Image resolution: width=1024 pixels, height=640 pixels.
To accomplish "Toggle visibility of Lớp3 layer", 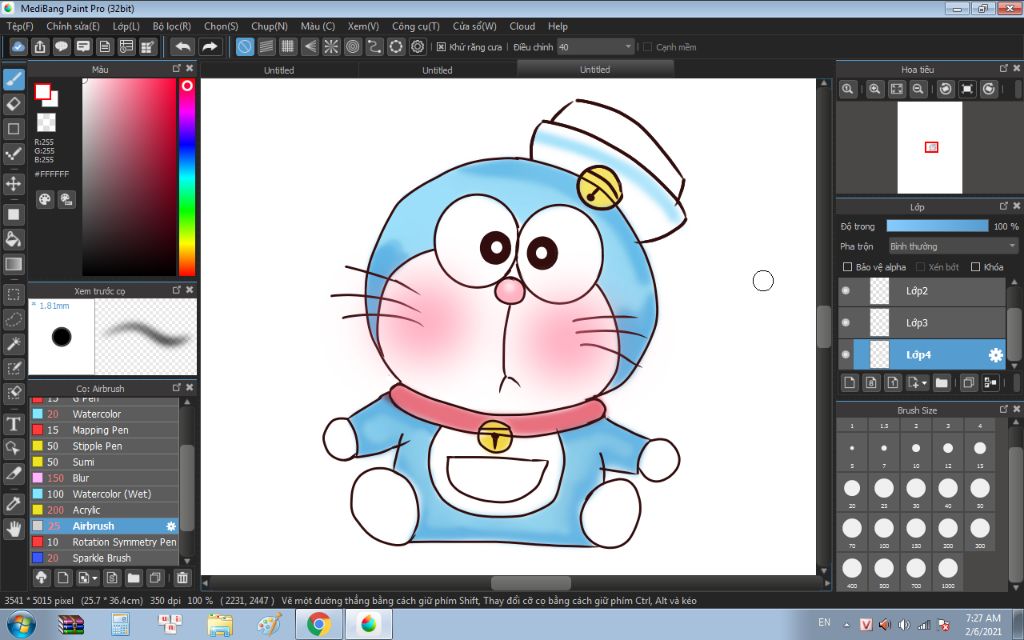I will click(846, 323).
